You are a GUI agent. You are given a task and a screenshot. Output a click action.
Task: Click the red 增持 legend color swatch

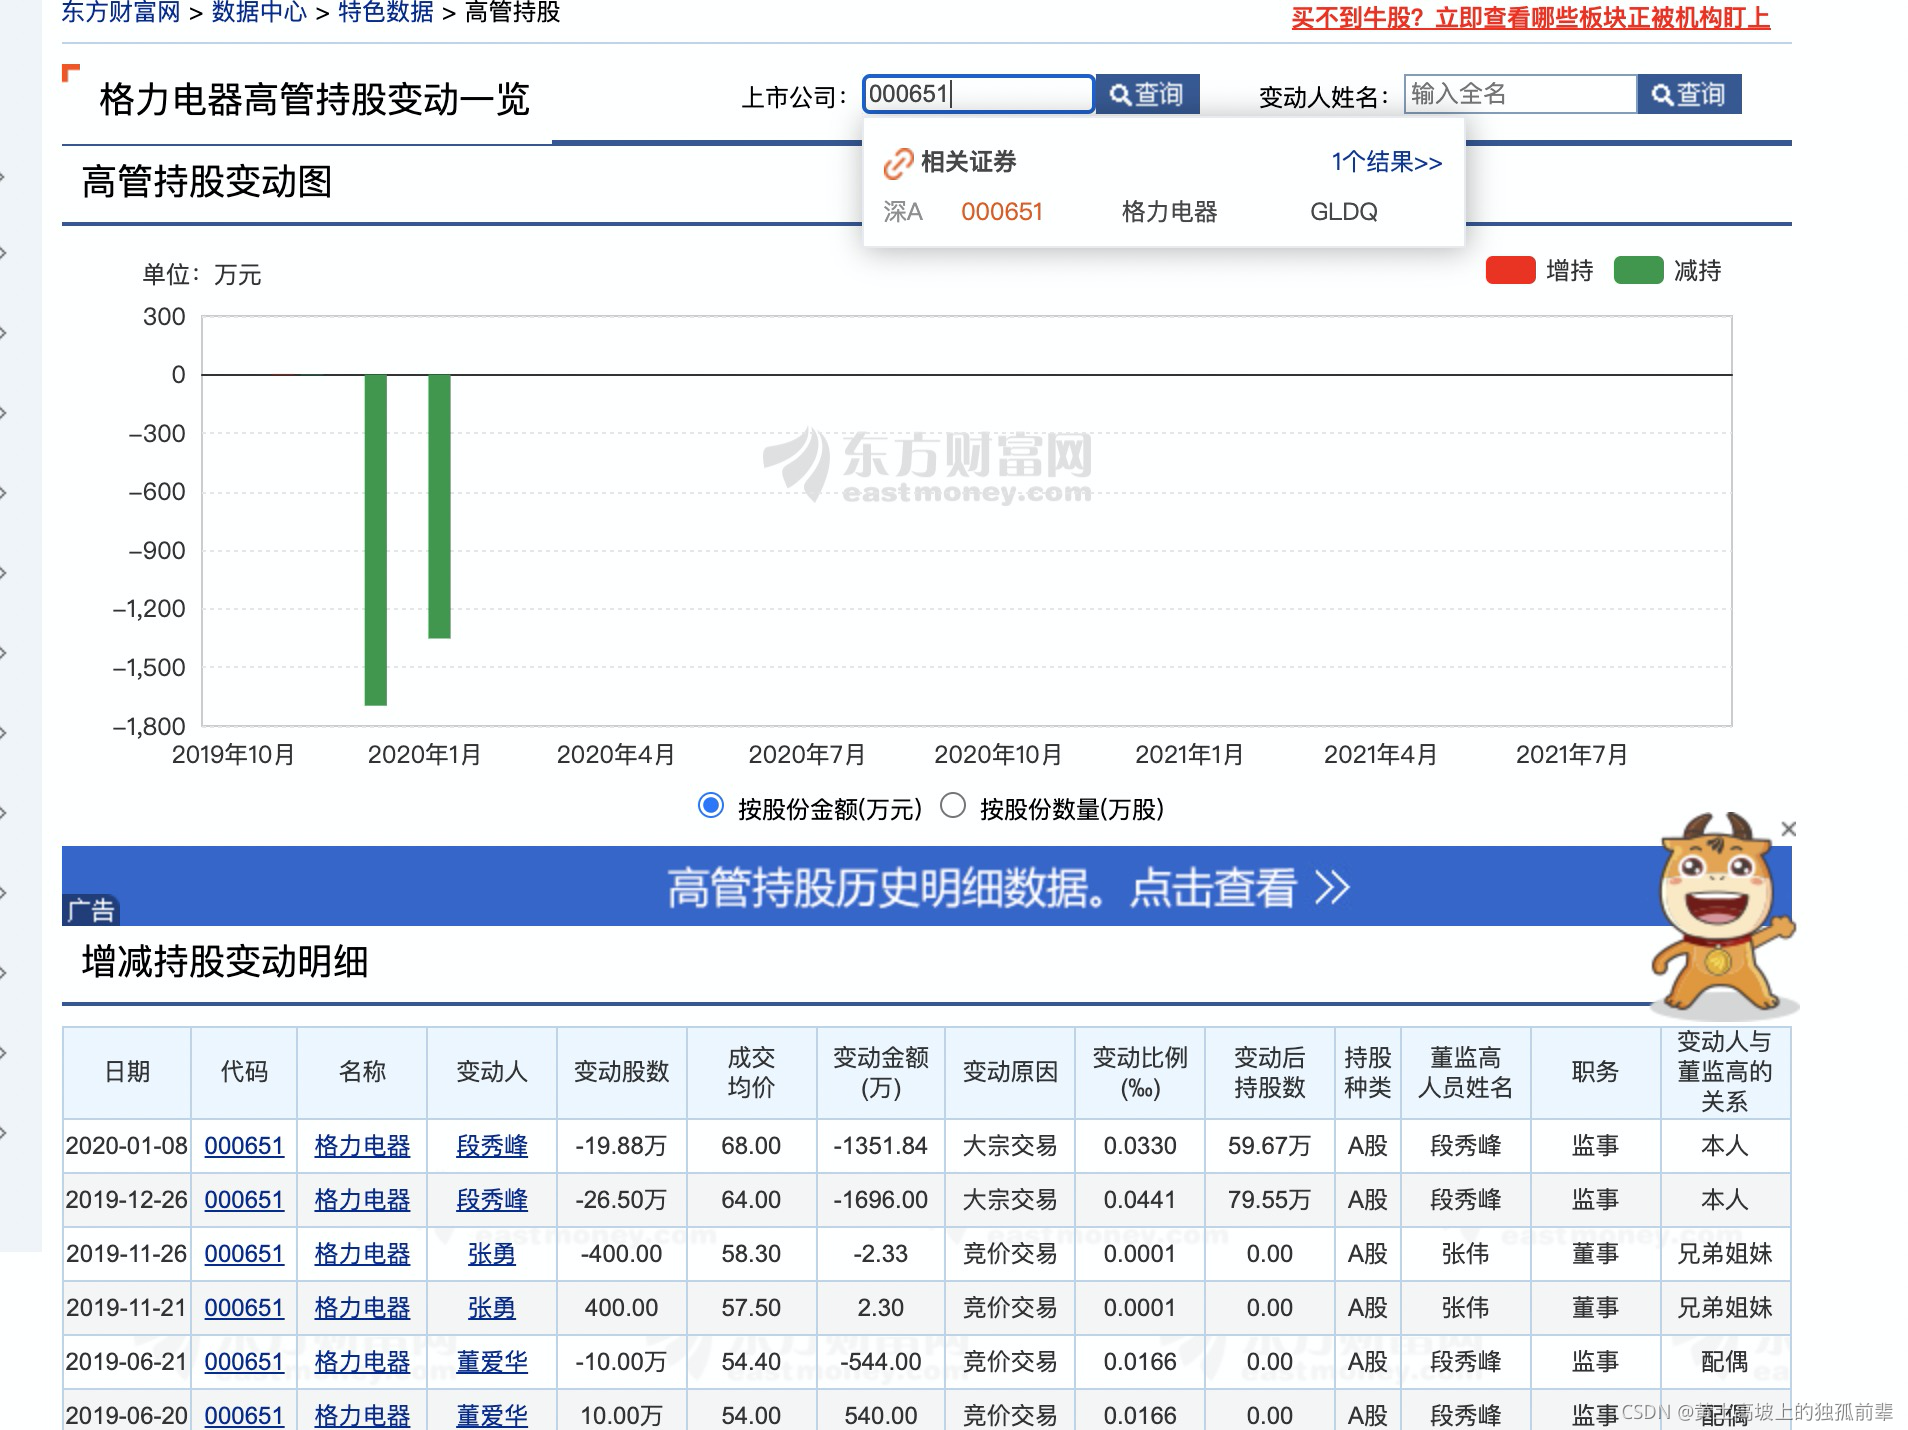point(1510,270)
